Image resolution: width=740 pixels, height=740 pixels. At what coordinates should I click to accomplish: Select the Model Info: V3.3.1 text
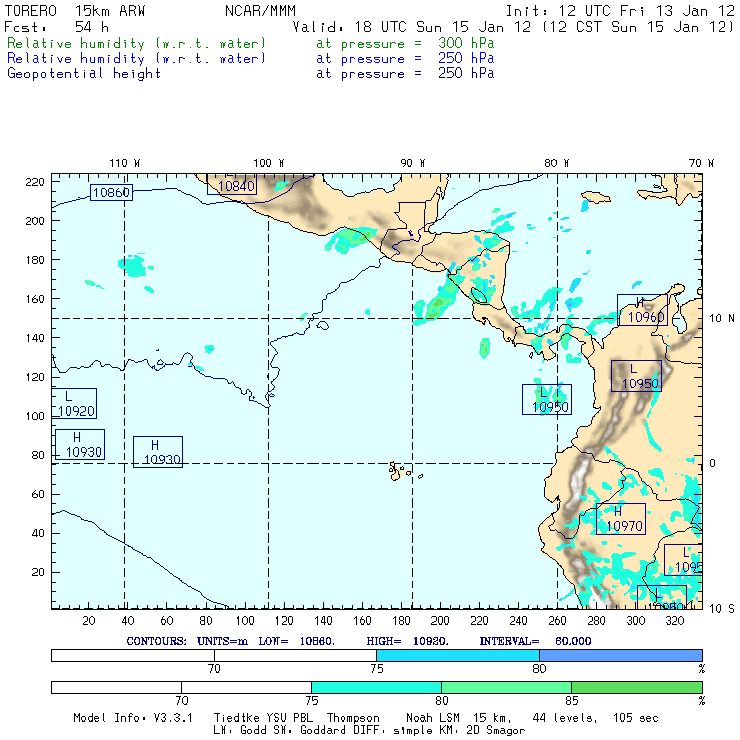(133, 718)
